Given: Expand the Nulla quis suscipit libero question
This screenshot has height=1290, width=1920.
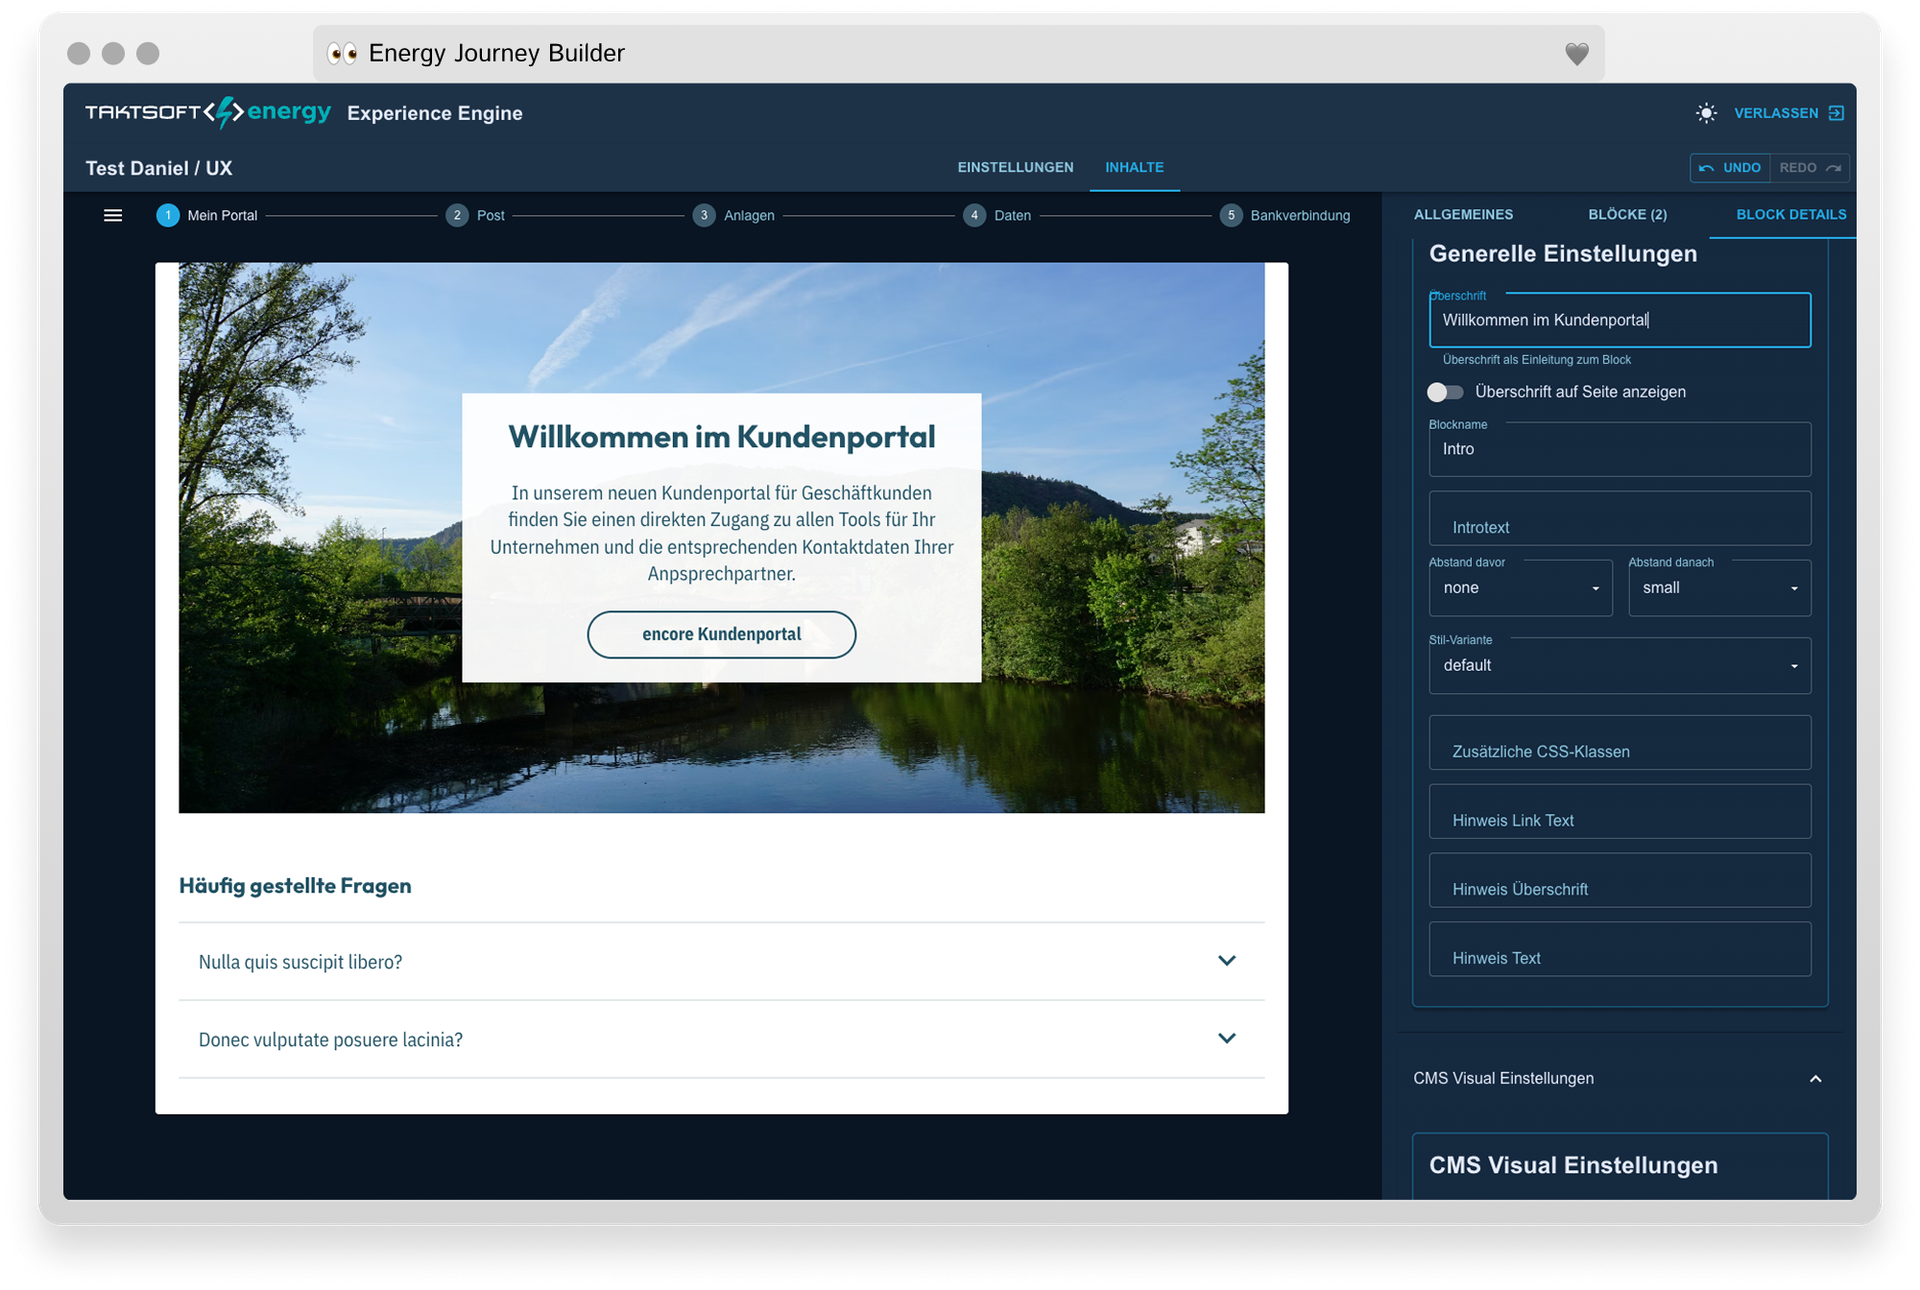Looking at the screenshot, I should click(x=721, y=961).
